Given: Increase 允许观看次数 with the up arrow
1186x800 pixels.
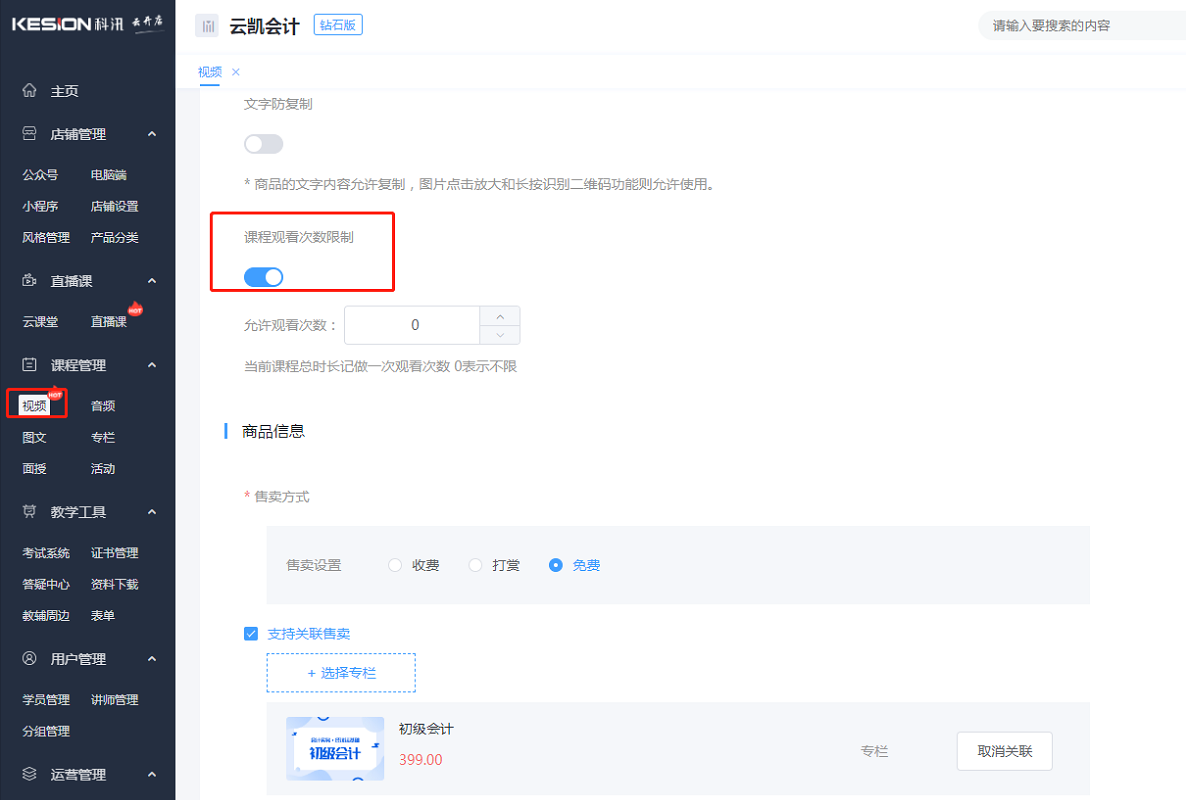Looking at the screenshot, I should (500, 315).
